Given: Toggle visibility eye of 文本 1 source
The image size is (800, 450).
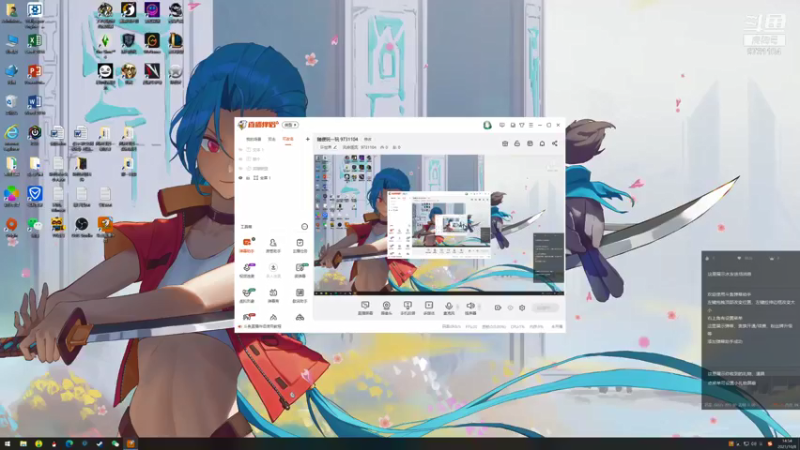Looking at the screenshot, I should pos(240,149).
